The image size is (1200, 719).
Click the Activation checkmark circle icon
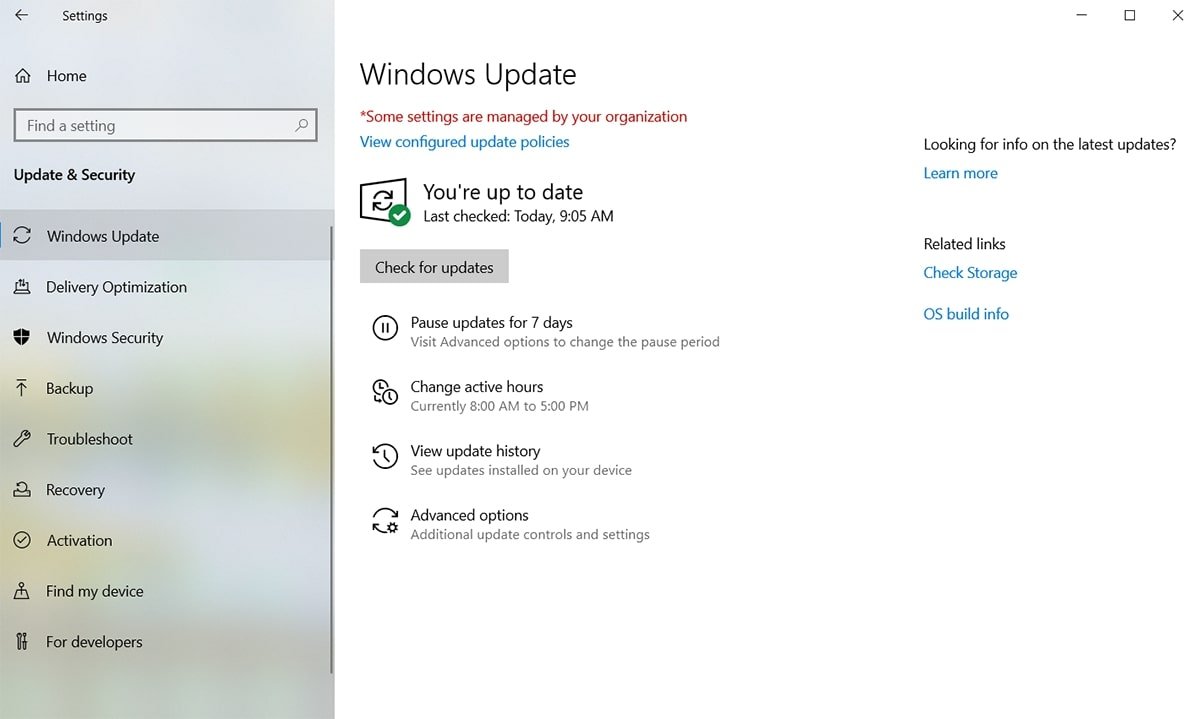coord(22,541)
